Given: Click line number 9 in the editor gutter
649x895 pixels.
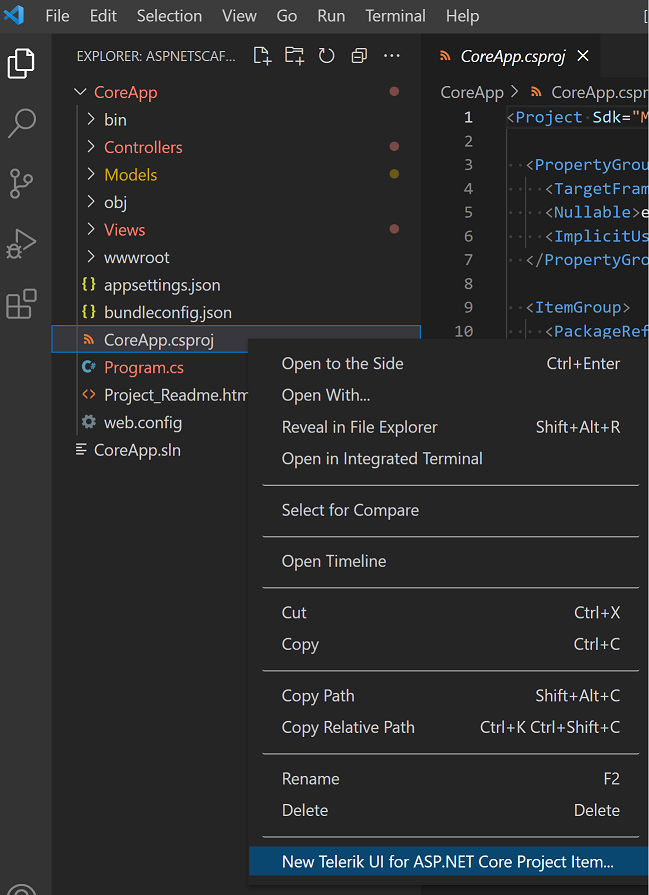Looking at the screenshot, I should coord(468,307).
